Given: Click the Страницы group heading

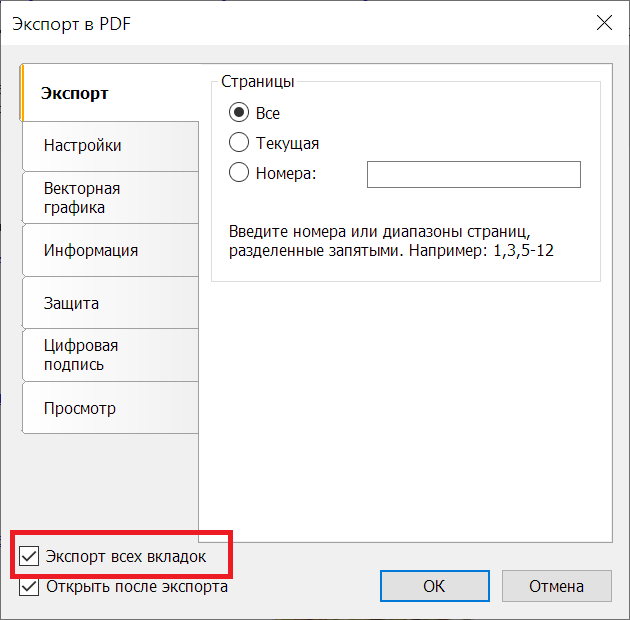Looking at the screenshot, I should (258, 82).
